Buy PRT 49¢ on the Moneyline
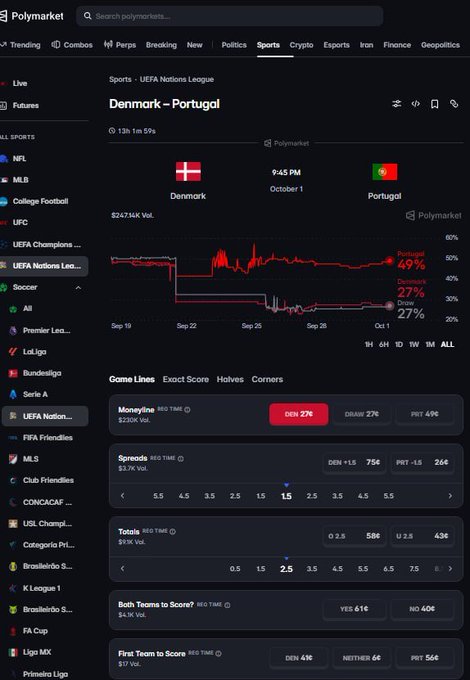Viewport: 470px width, 680px height. 424,414
